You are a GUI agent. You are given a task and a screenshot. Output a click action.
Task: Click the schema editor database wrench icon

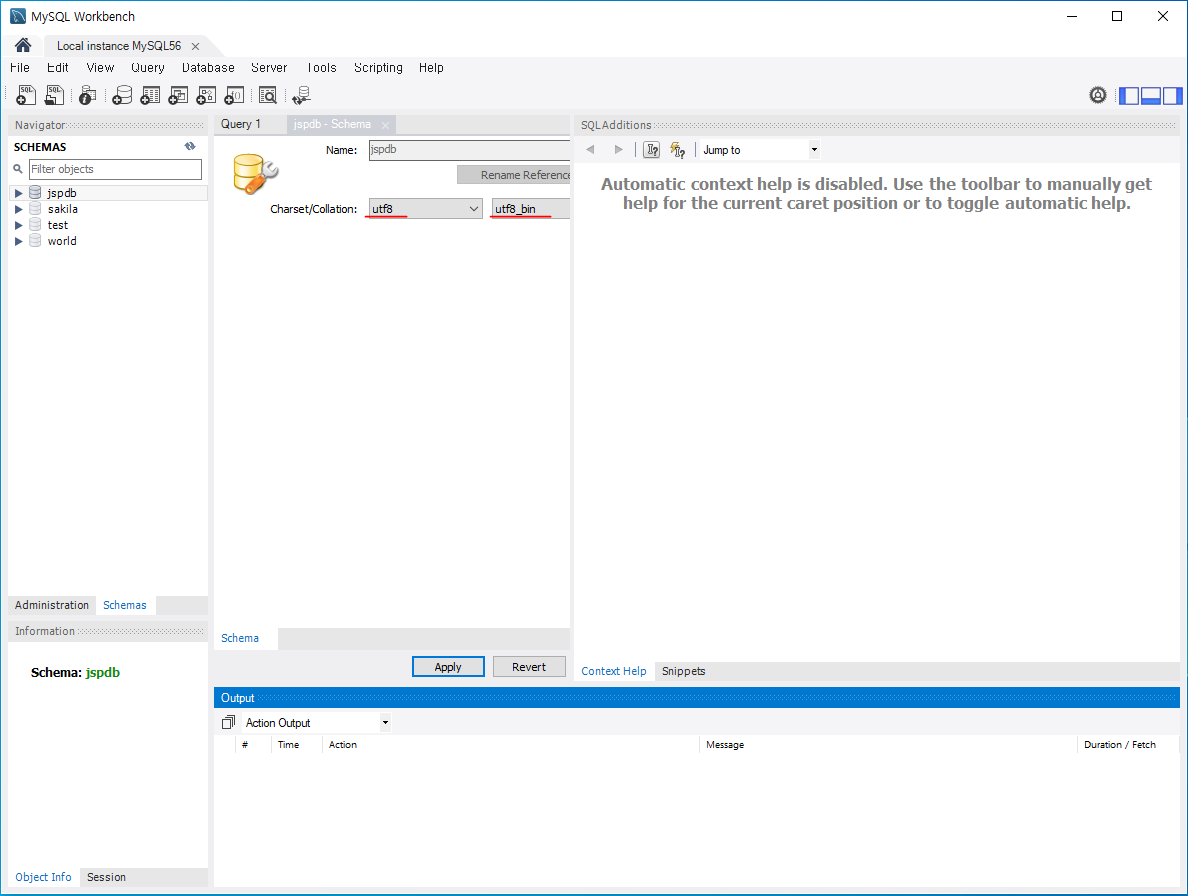coord(255,173)
